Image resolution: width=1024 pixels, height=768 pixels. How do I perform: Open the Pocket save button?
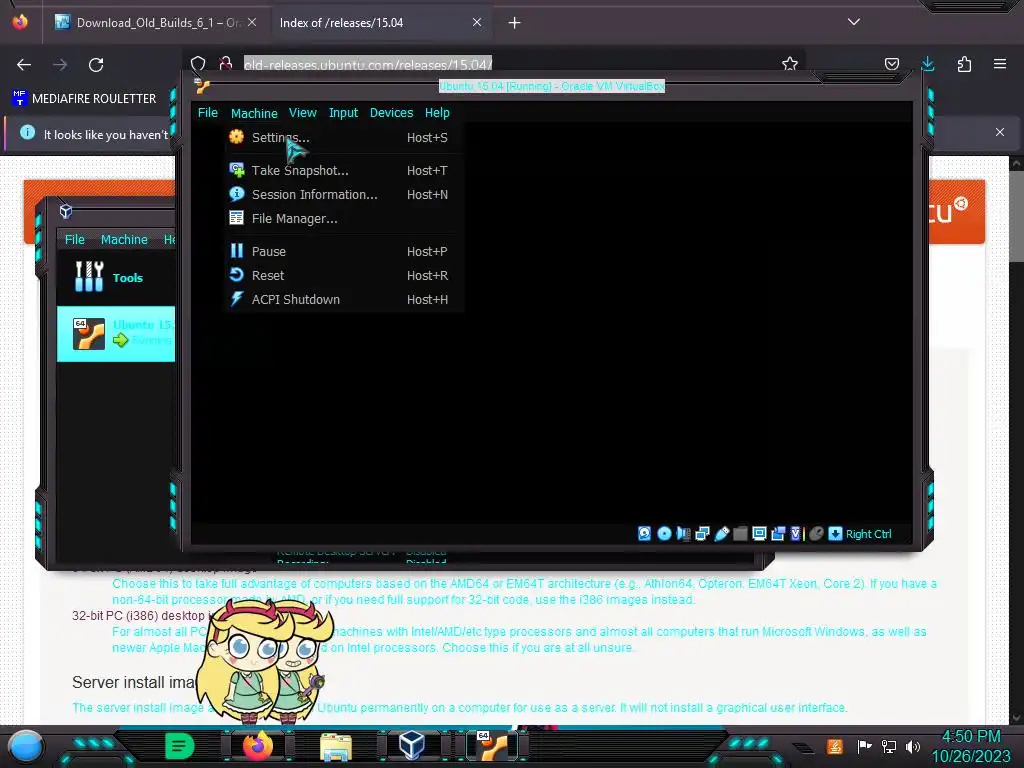(x=891, y=64)
